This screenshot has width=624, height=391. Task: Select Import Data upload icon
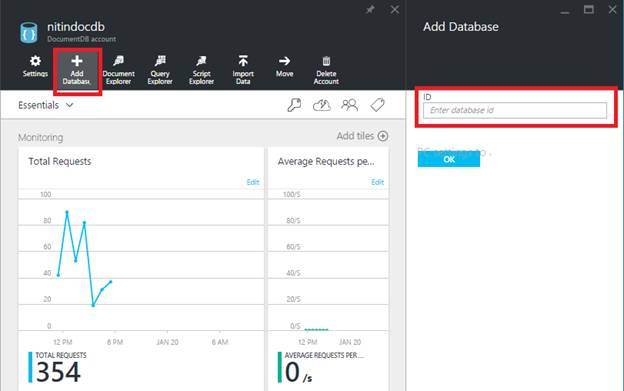pos(243,61)
